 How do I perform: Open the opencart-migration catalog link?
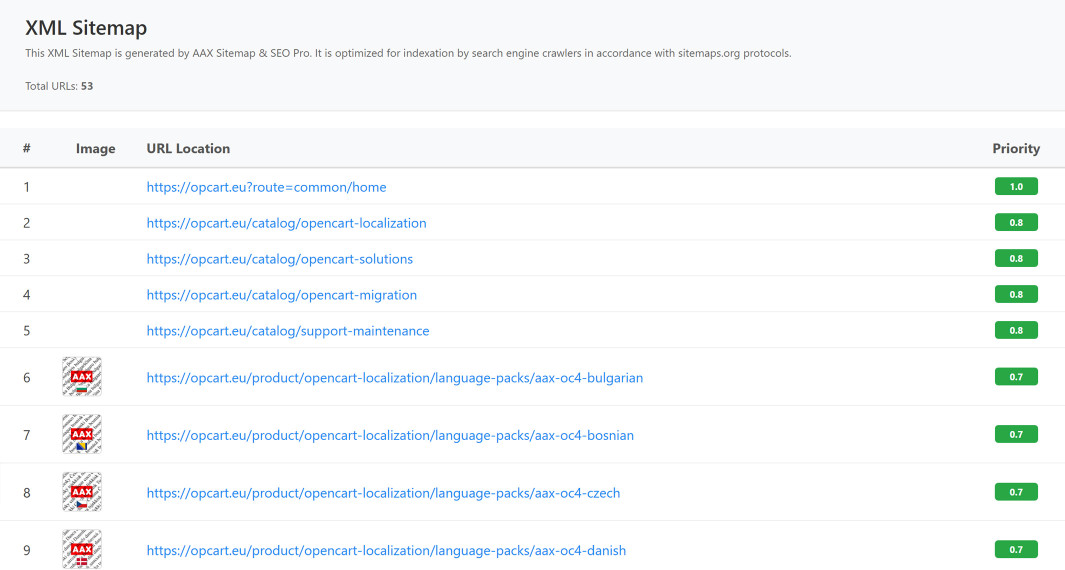click(x=281, y=295)
